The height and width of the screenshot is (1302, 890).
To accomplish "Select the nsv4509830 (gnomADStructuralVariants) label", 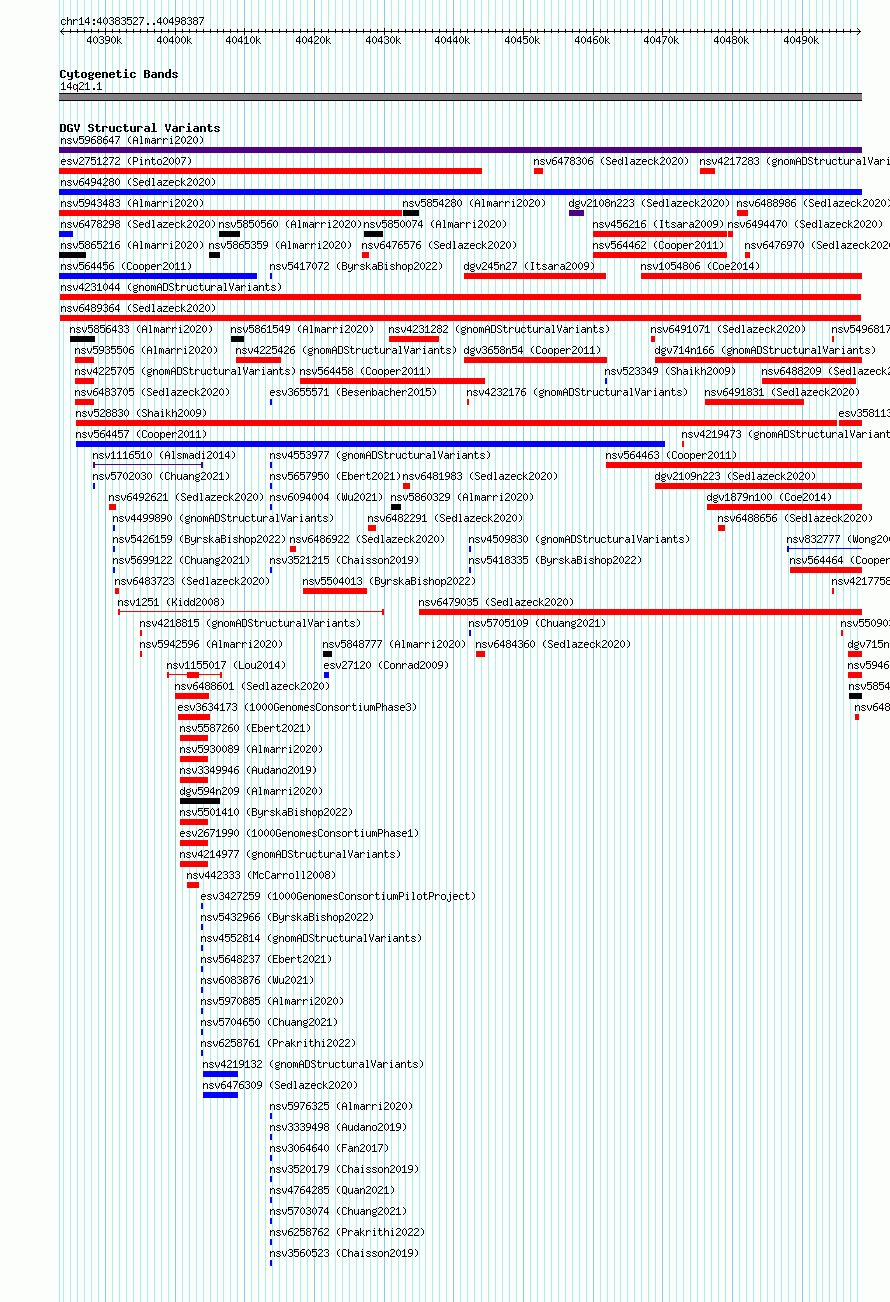I will click(x=579, y=539).
